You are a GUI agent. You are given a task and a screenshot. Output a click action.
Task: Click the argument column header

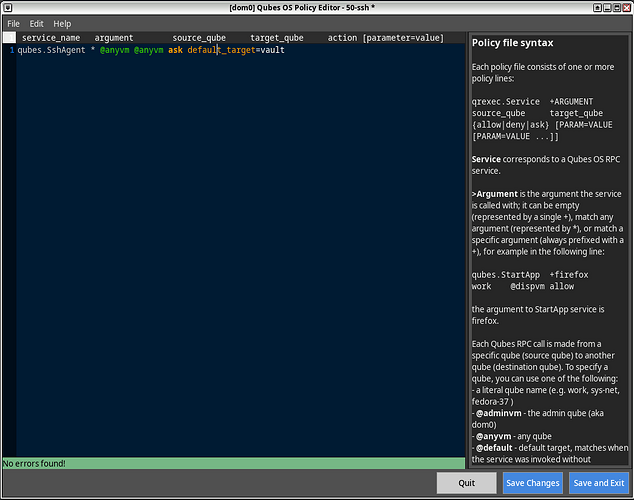(x=114, y=38)
